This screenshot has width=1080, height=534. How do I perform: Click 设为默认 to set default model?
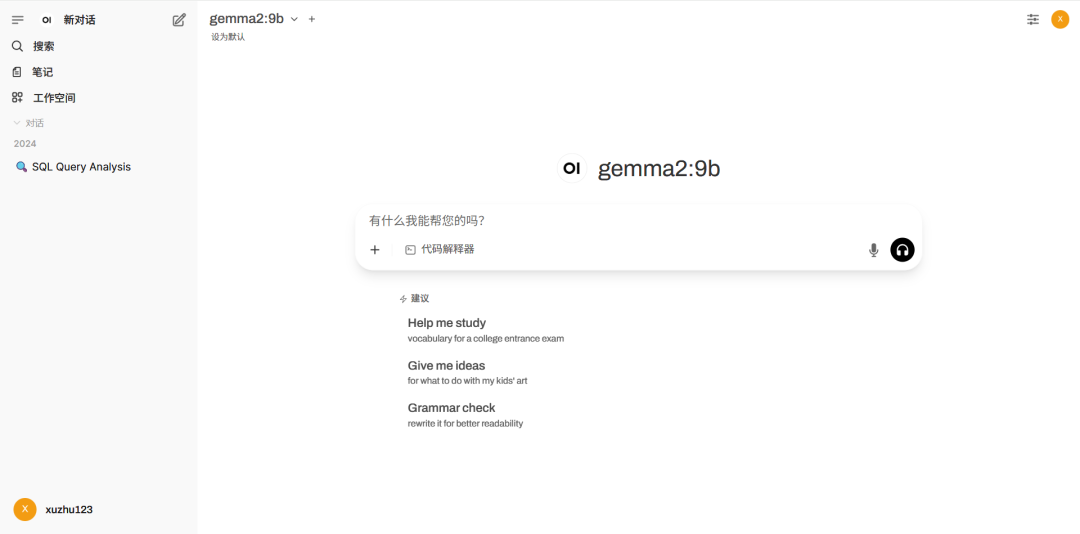pyautogui.click(x=228, y=37)
